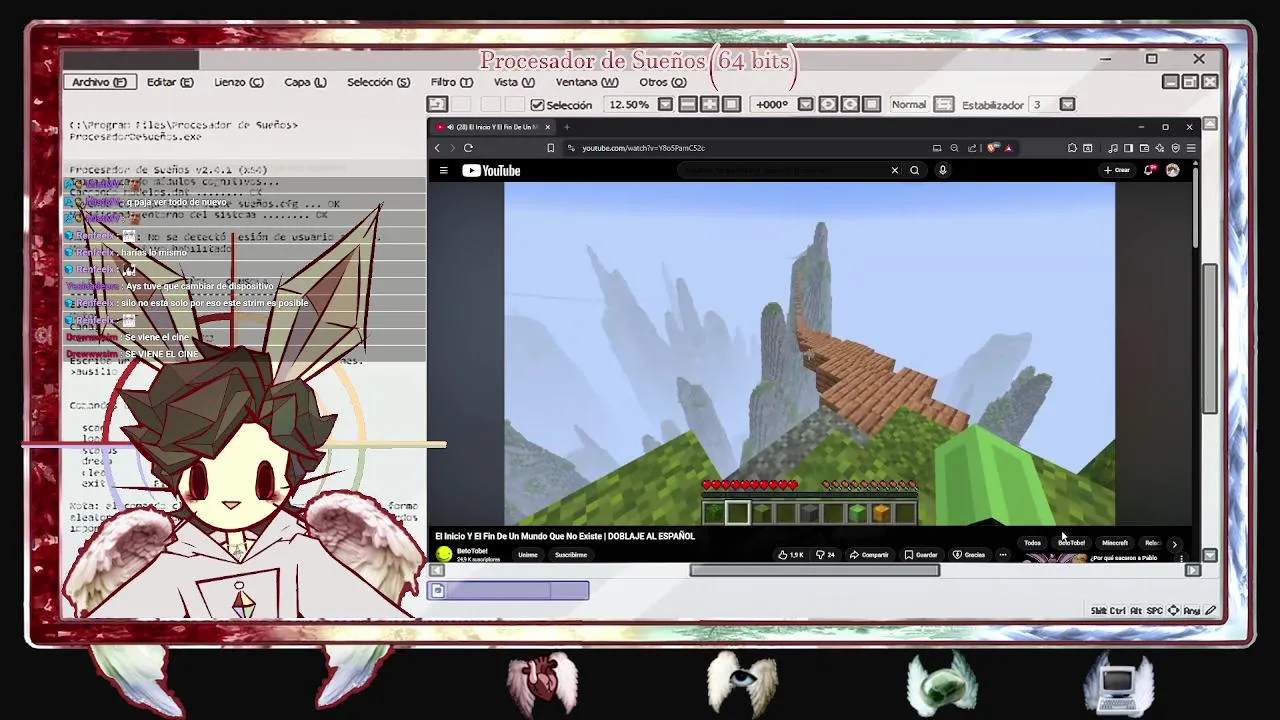Click the 12.50% zoom value field
The height and width of the screenshot is (720, 1280).
click(x=629, y=104)
